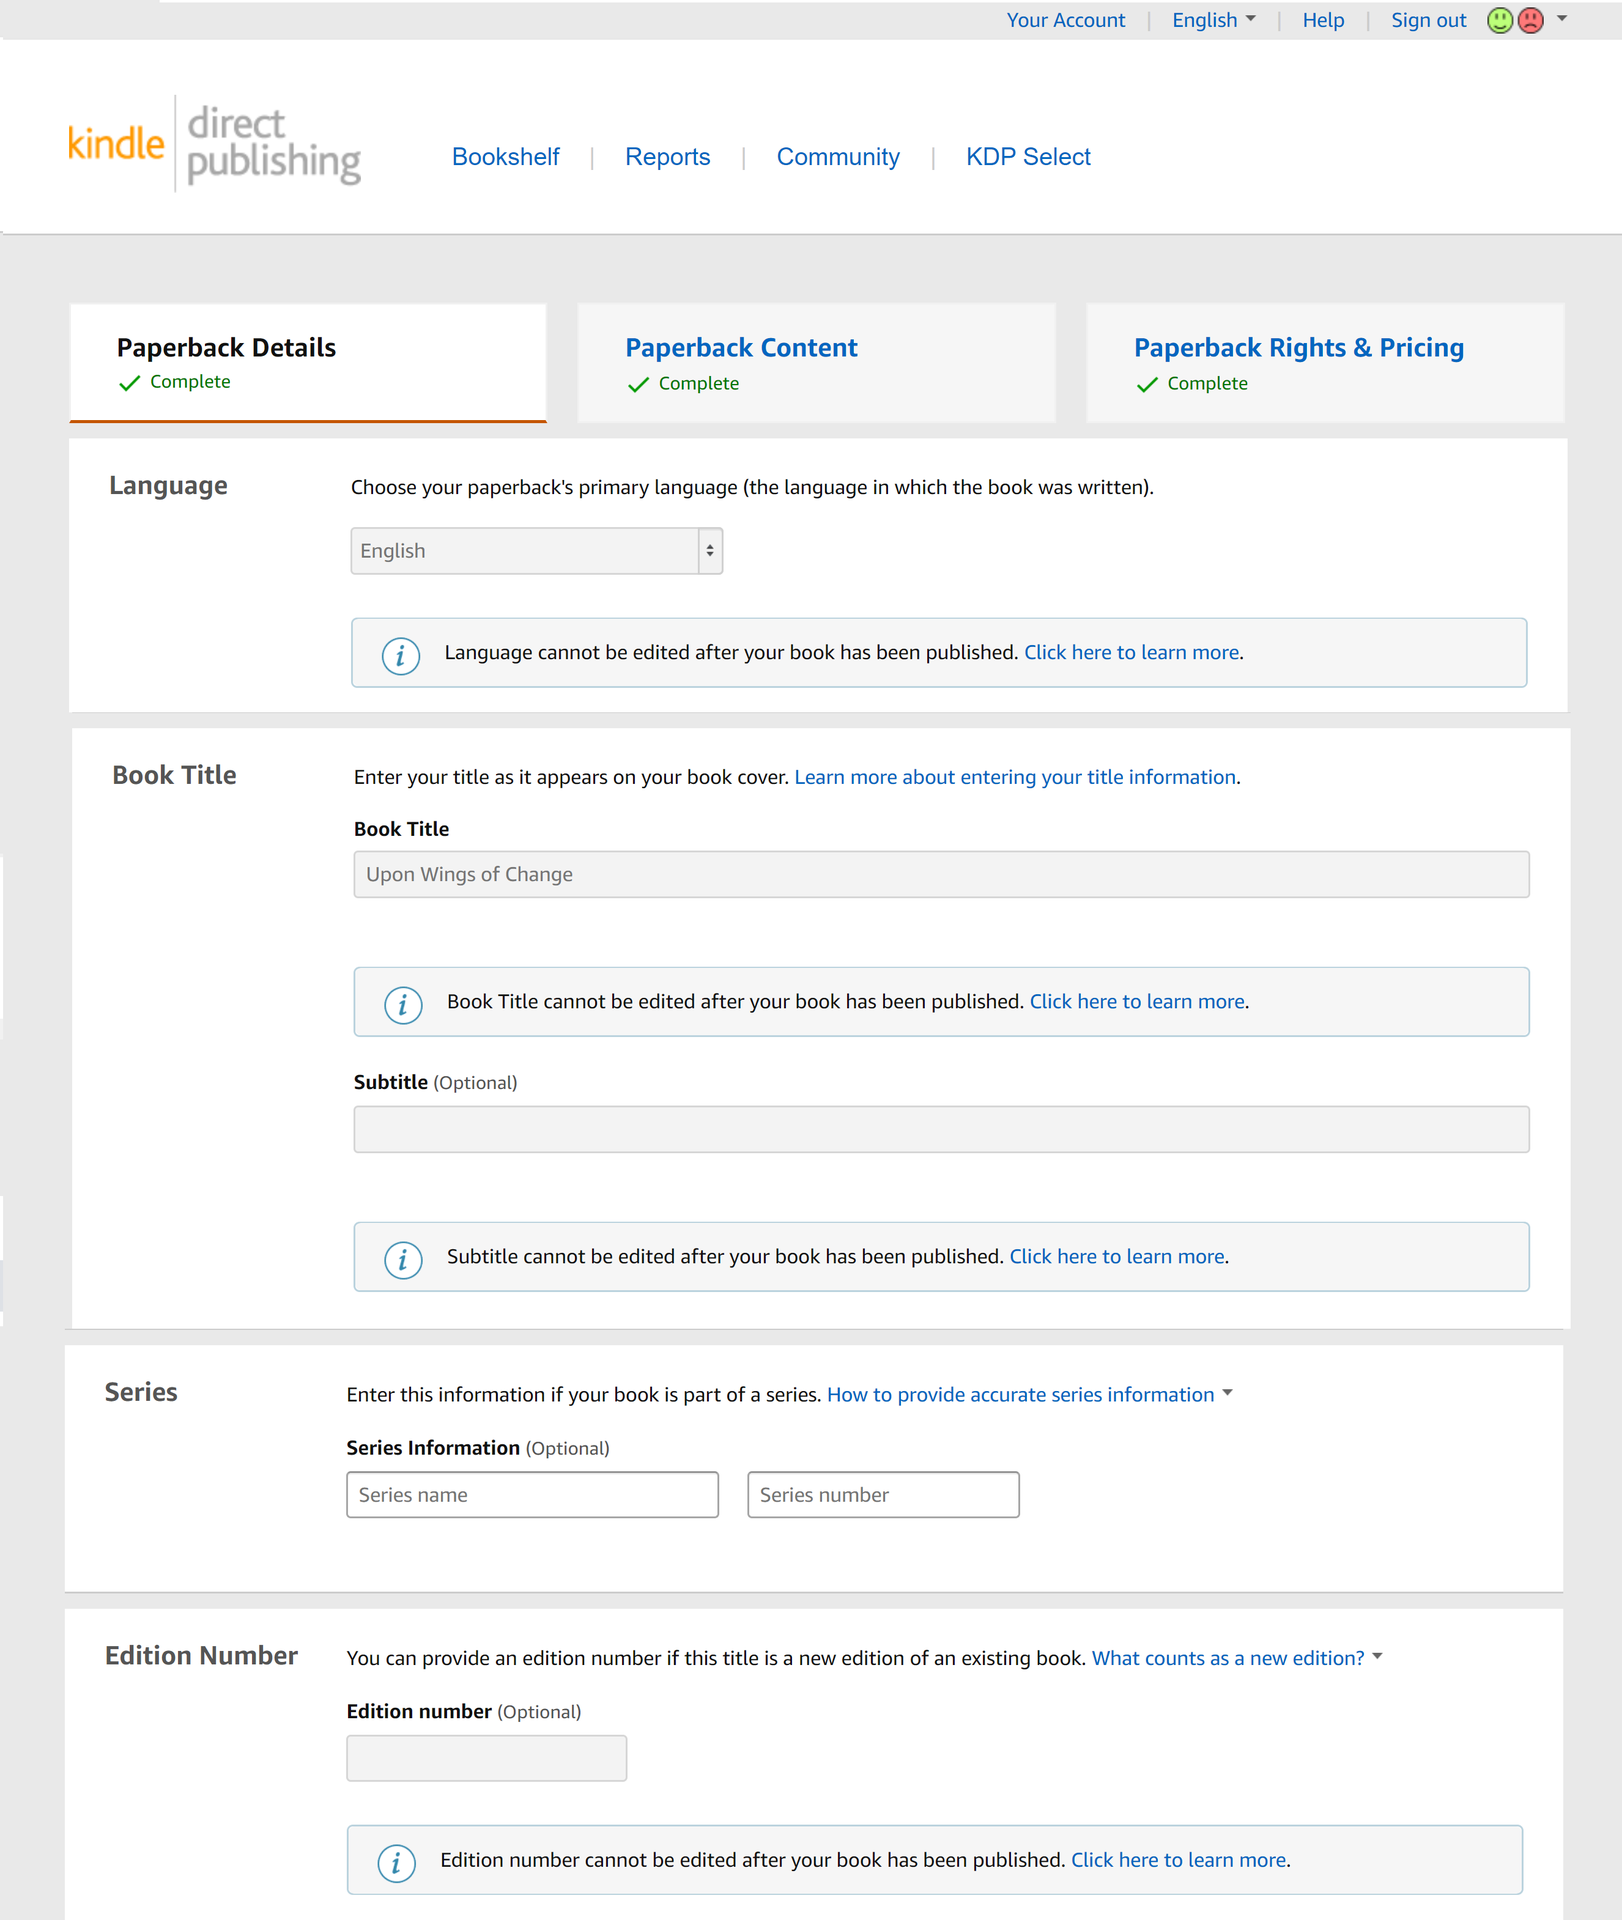The height and width of the screenshot is (1920, 1622).
Task: Expand How to provide accurate series information
Action: point(1029,1395)
